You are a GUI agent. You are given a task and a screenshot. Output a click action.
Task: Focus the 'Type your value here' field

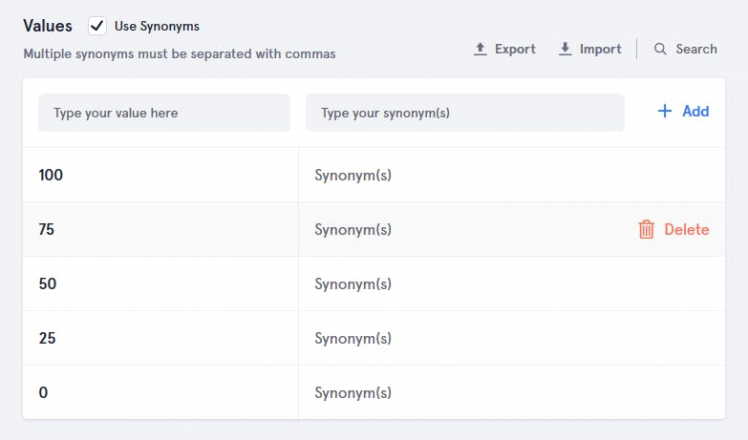(x=164, y=113)
